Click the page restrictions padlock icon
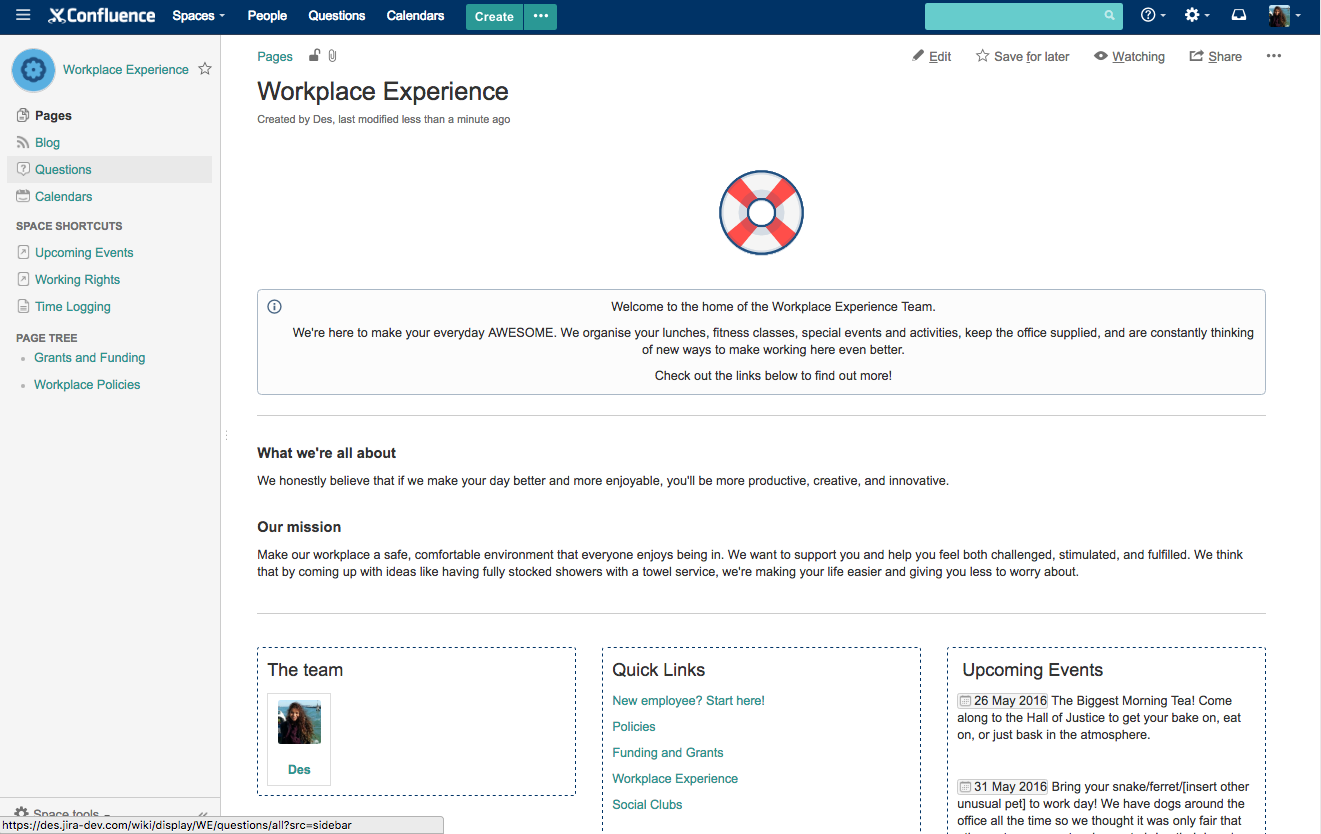 pos(315,56)
